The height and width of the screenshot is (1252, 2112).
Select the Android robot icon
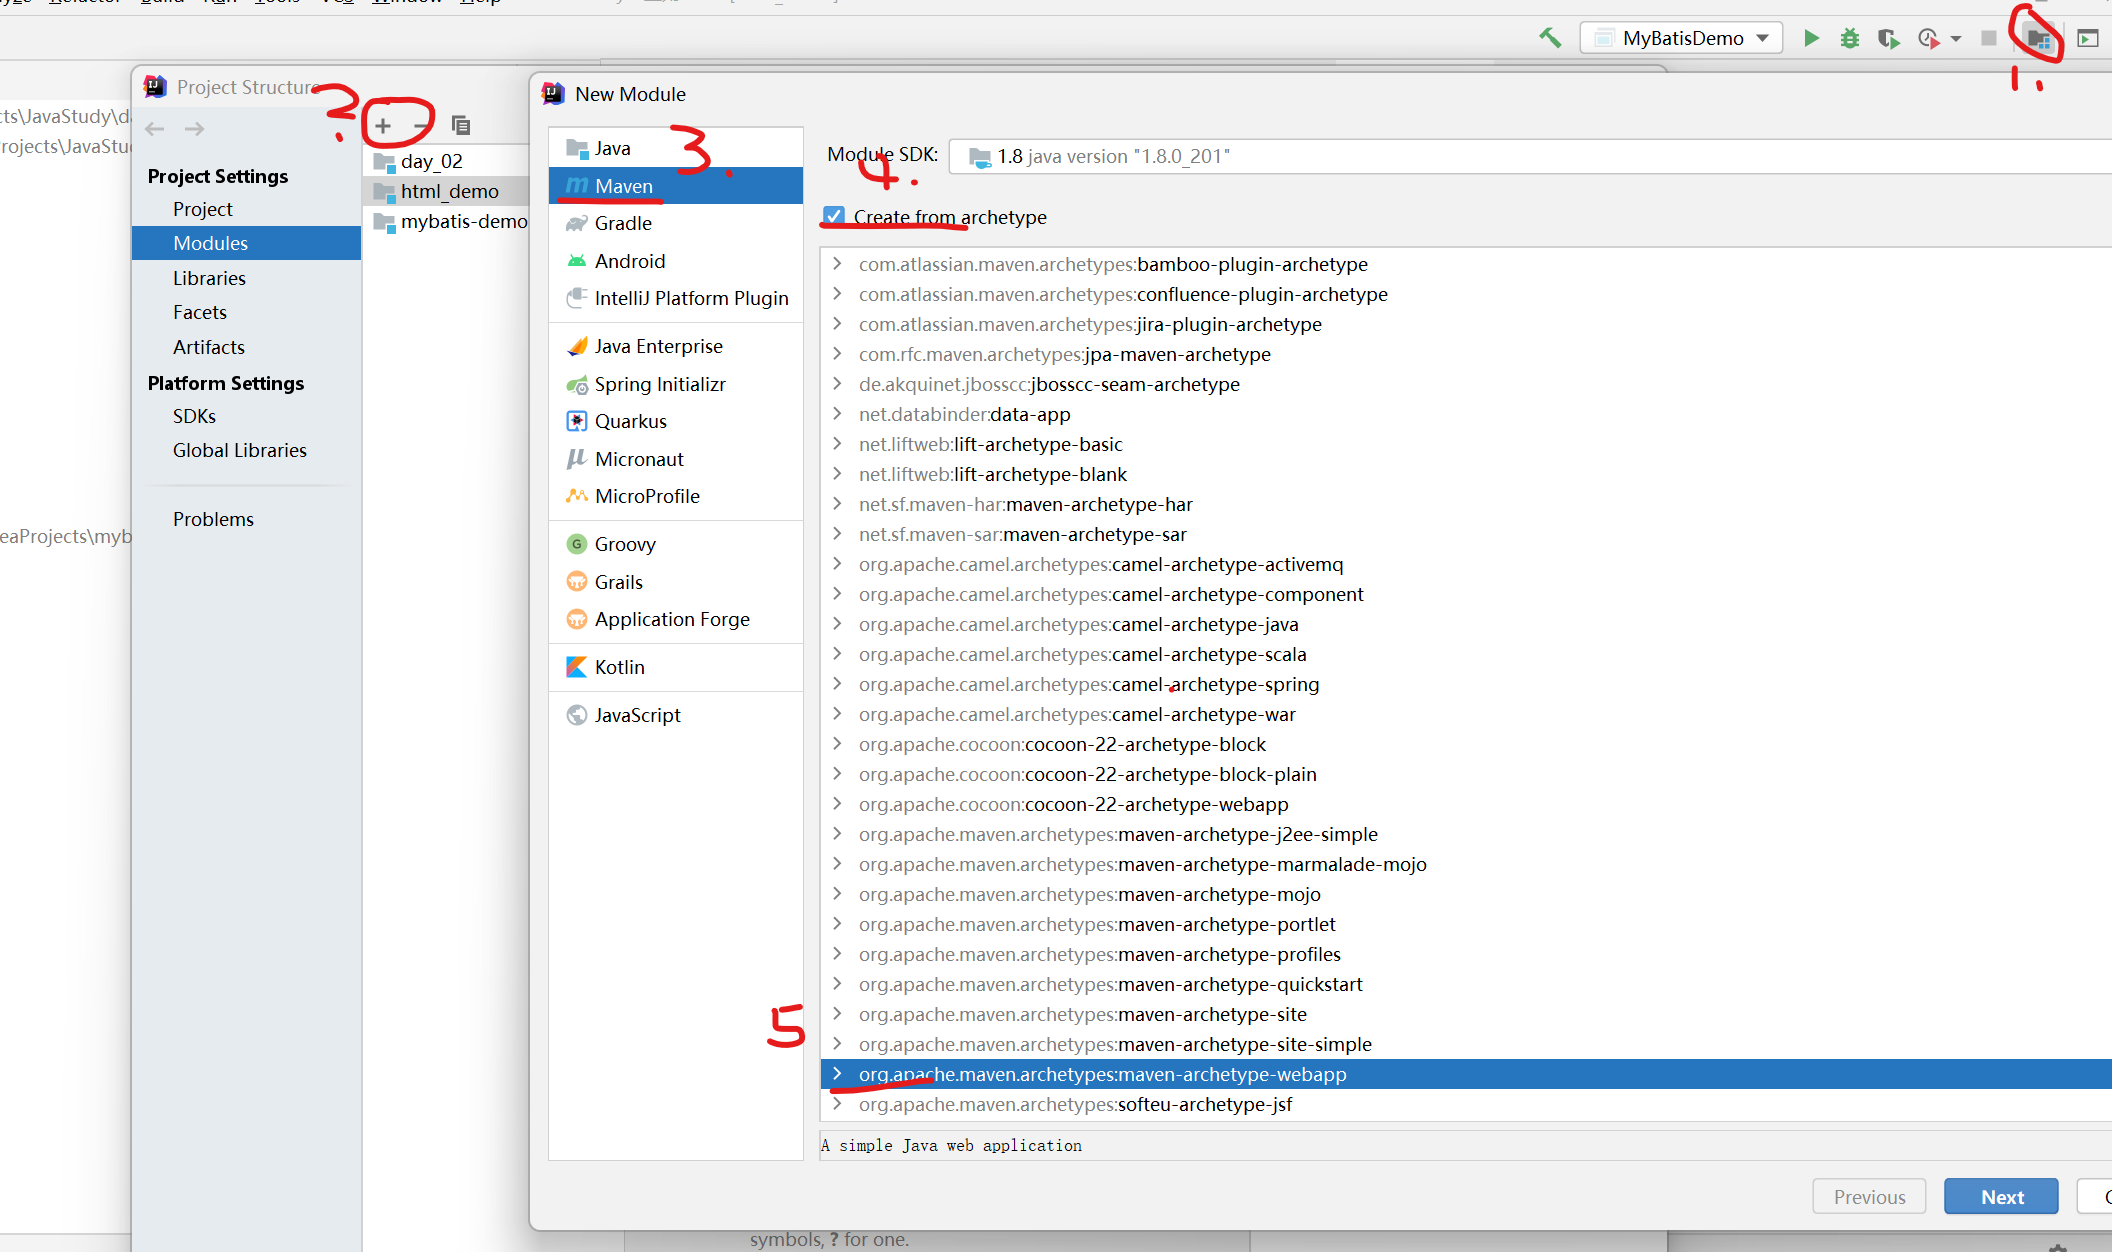click(576, 261)
